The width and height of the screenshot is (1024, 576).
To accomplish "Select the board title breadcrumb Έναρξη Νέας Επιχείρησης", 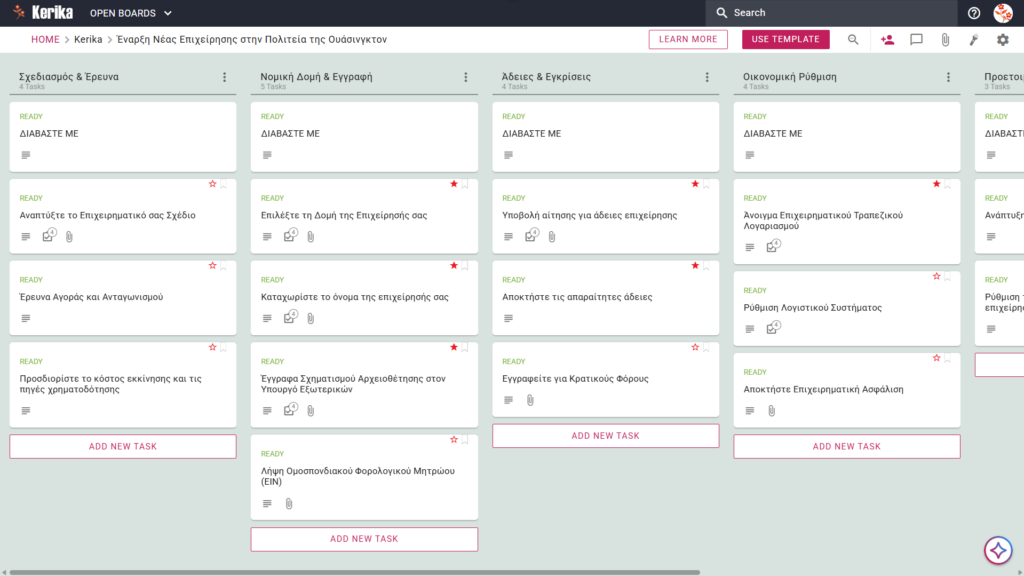I will [x=251, y=39].
